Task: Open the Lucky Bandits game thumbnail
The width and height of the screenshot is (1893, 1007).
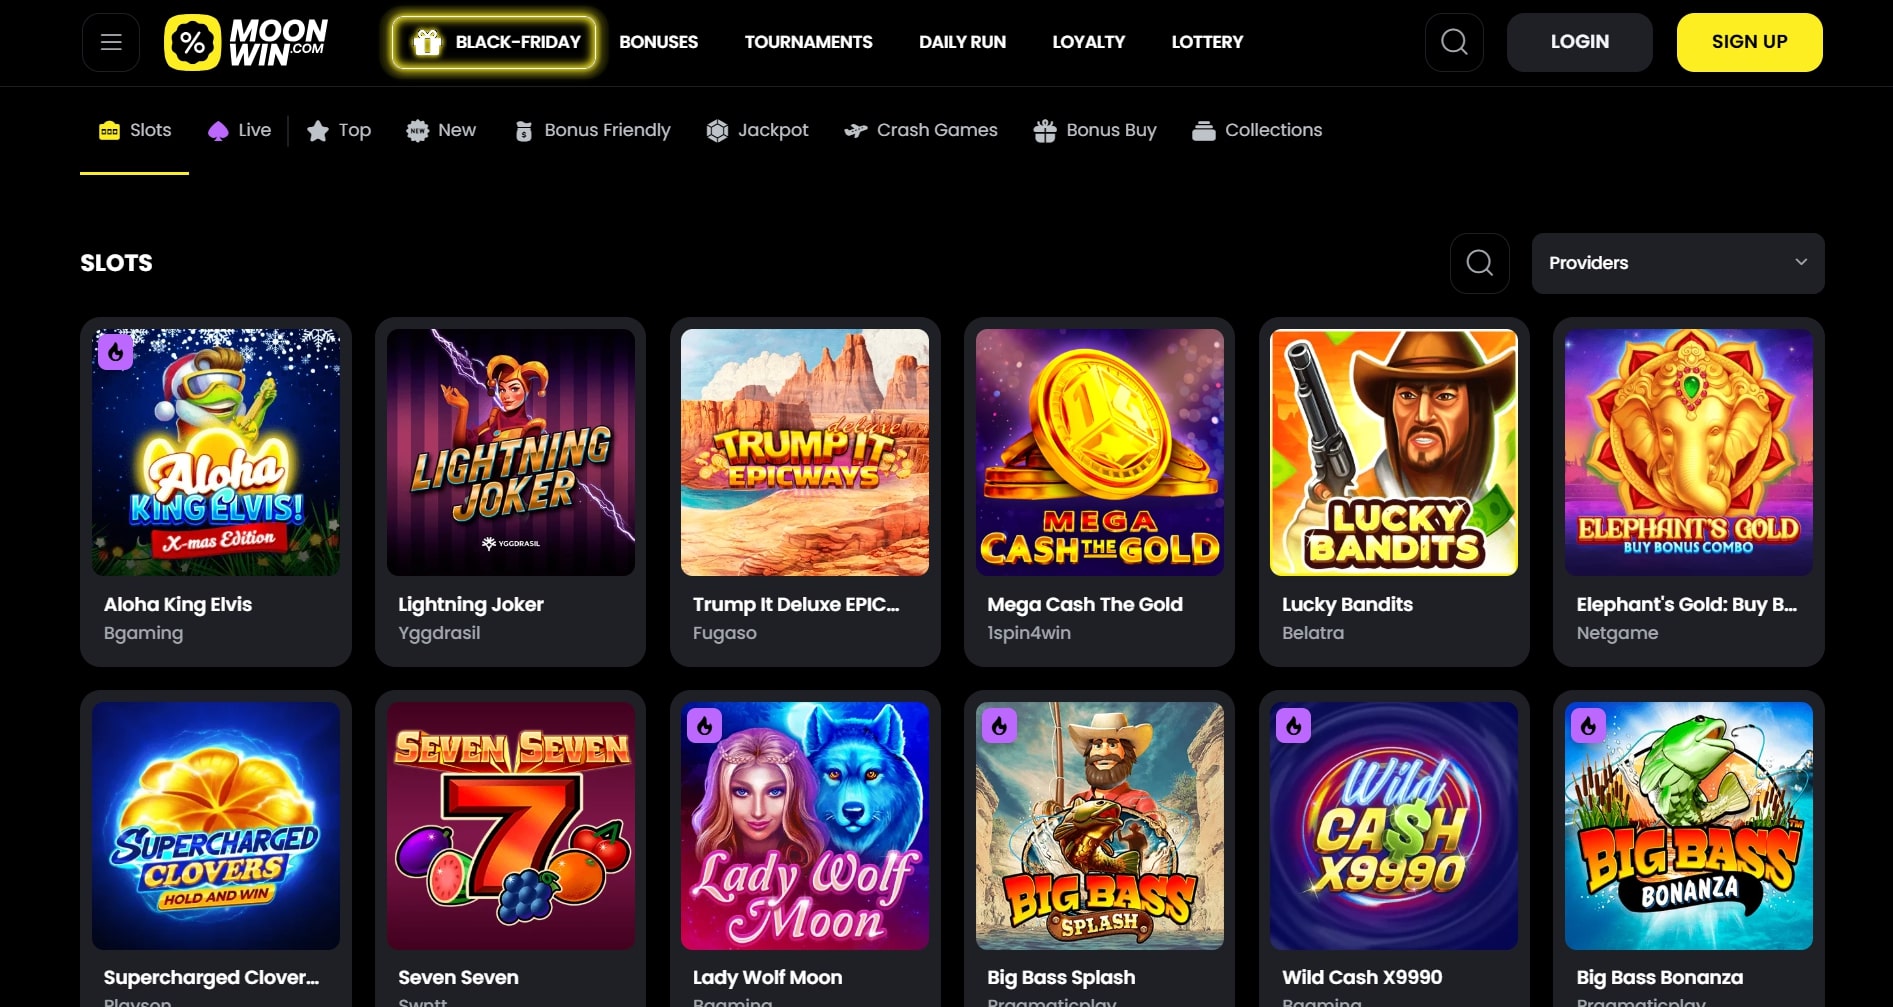Action: click(1393, 452)
